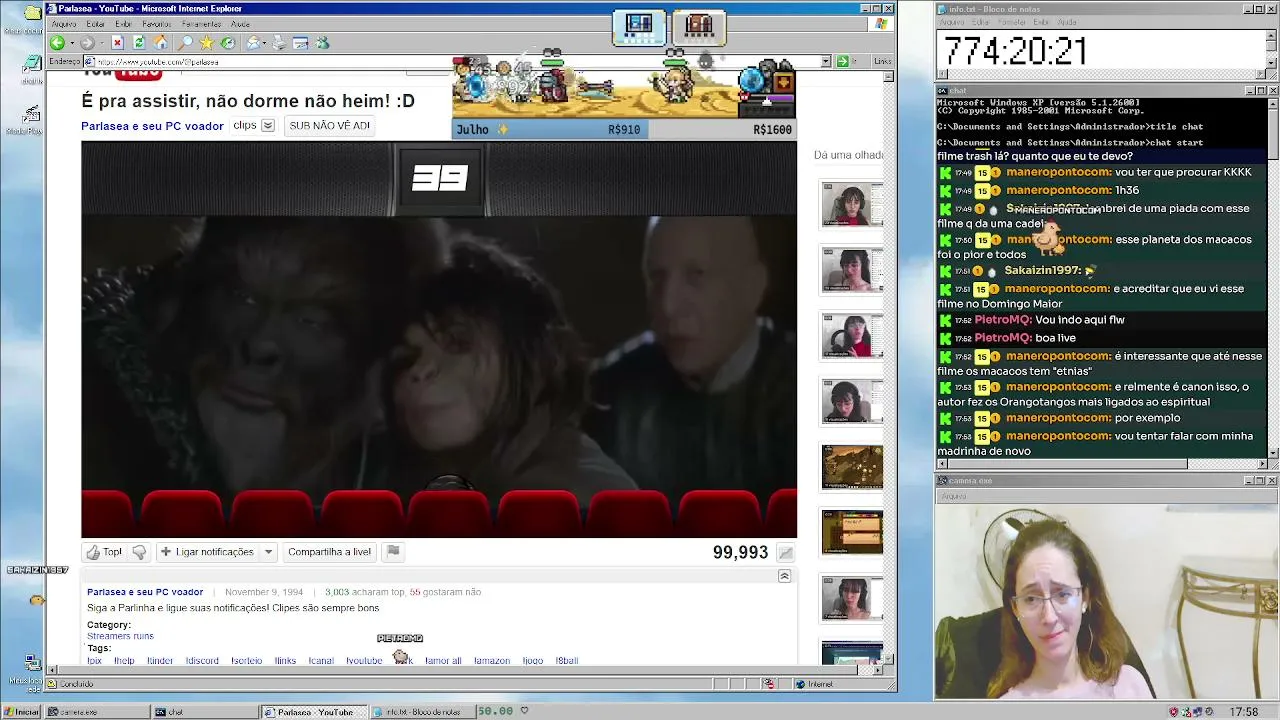1280x720 pixels.
Task: Collapse the video description panel
Action: click(784, 576)
